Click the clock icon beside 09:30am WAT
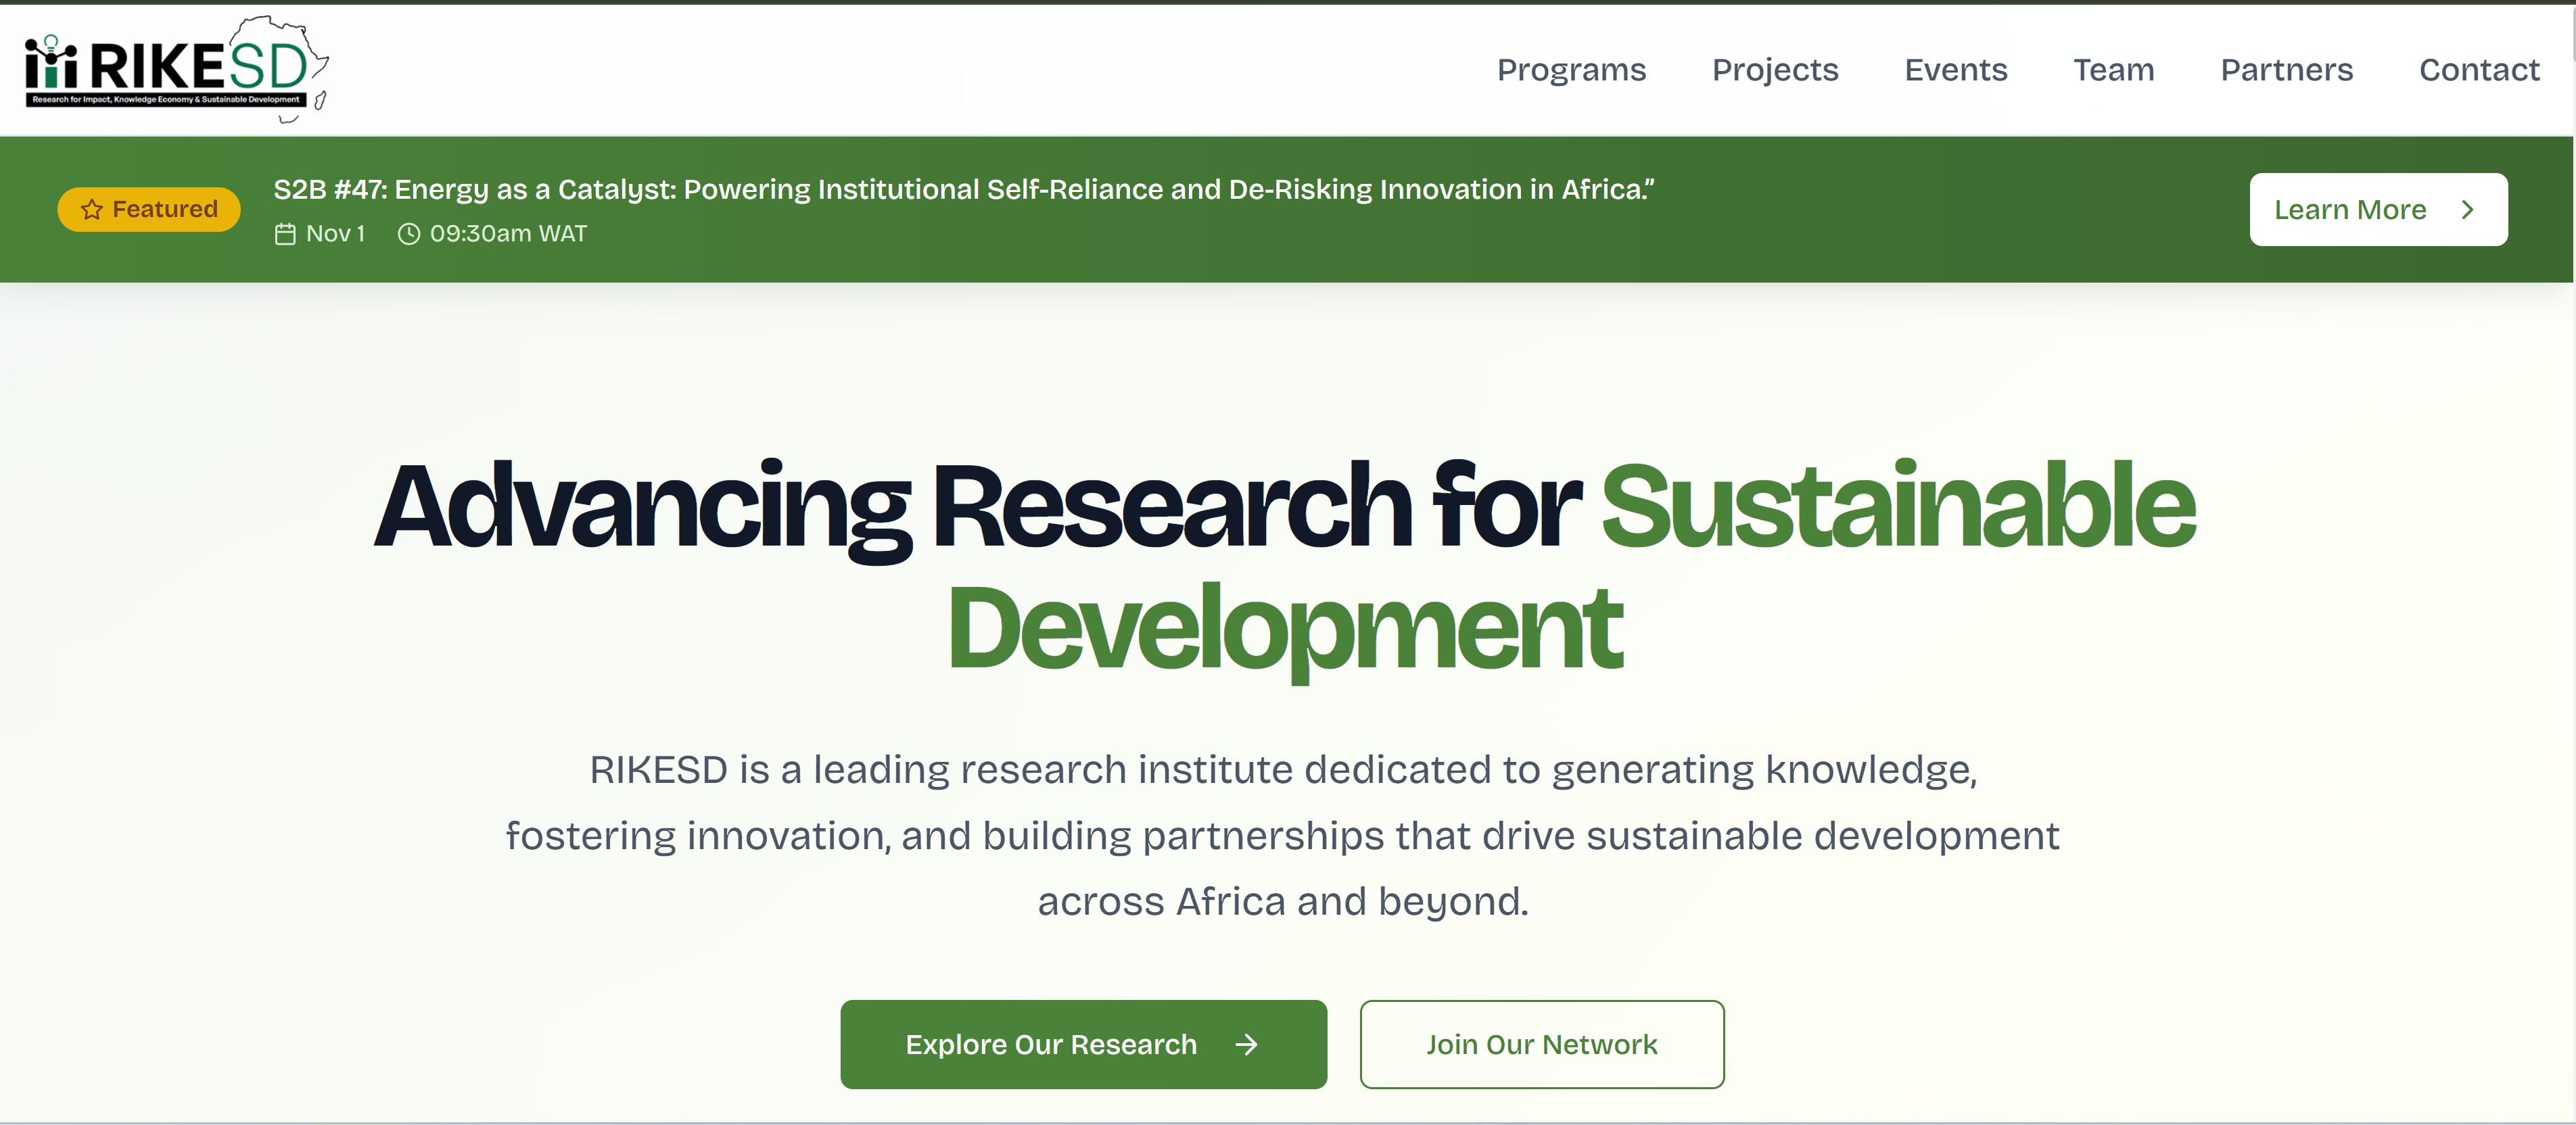Image resolution: width=2576 pixels, height=1125 pixels. 408,234
